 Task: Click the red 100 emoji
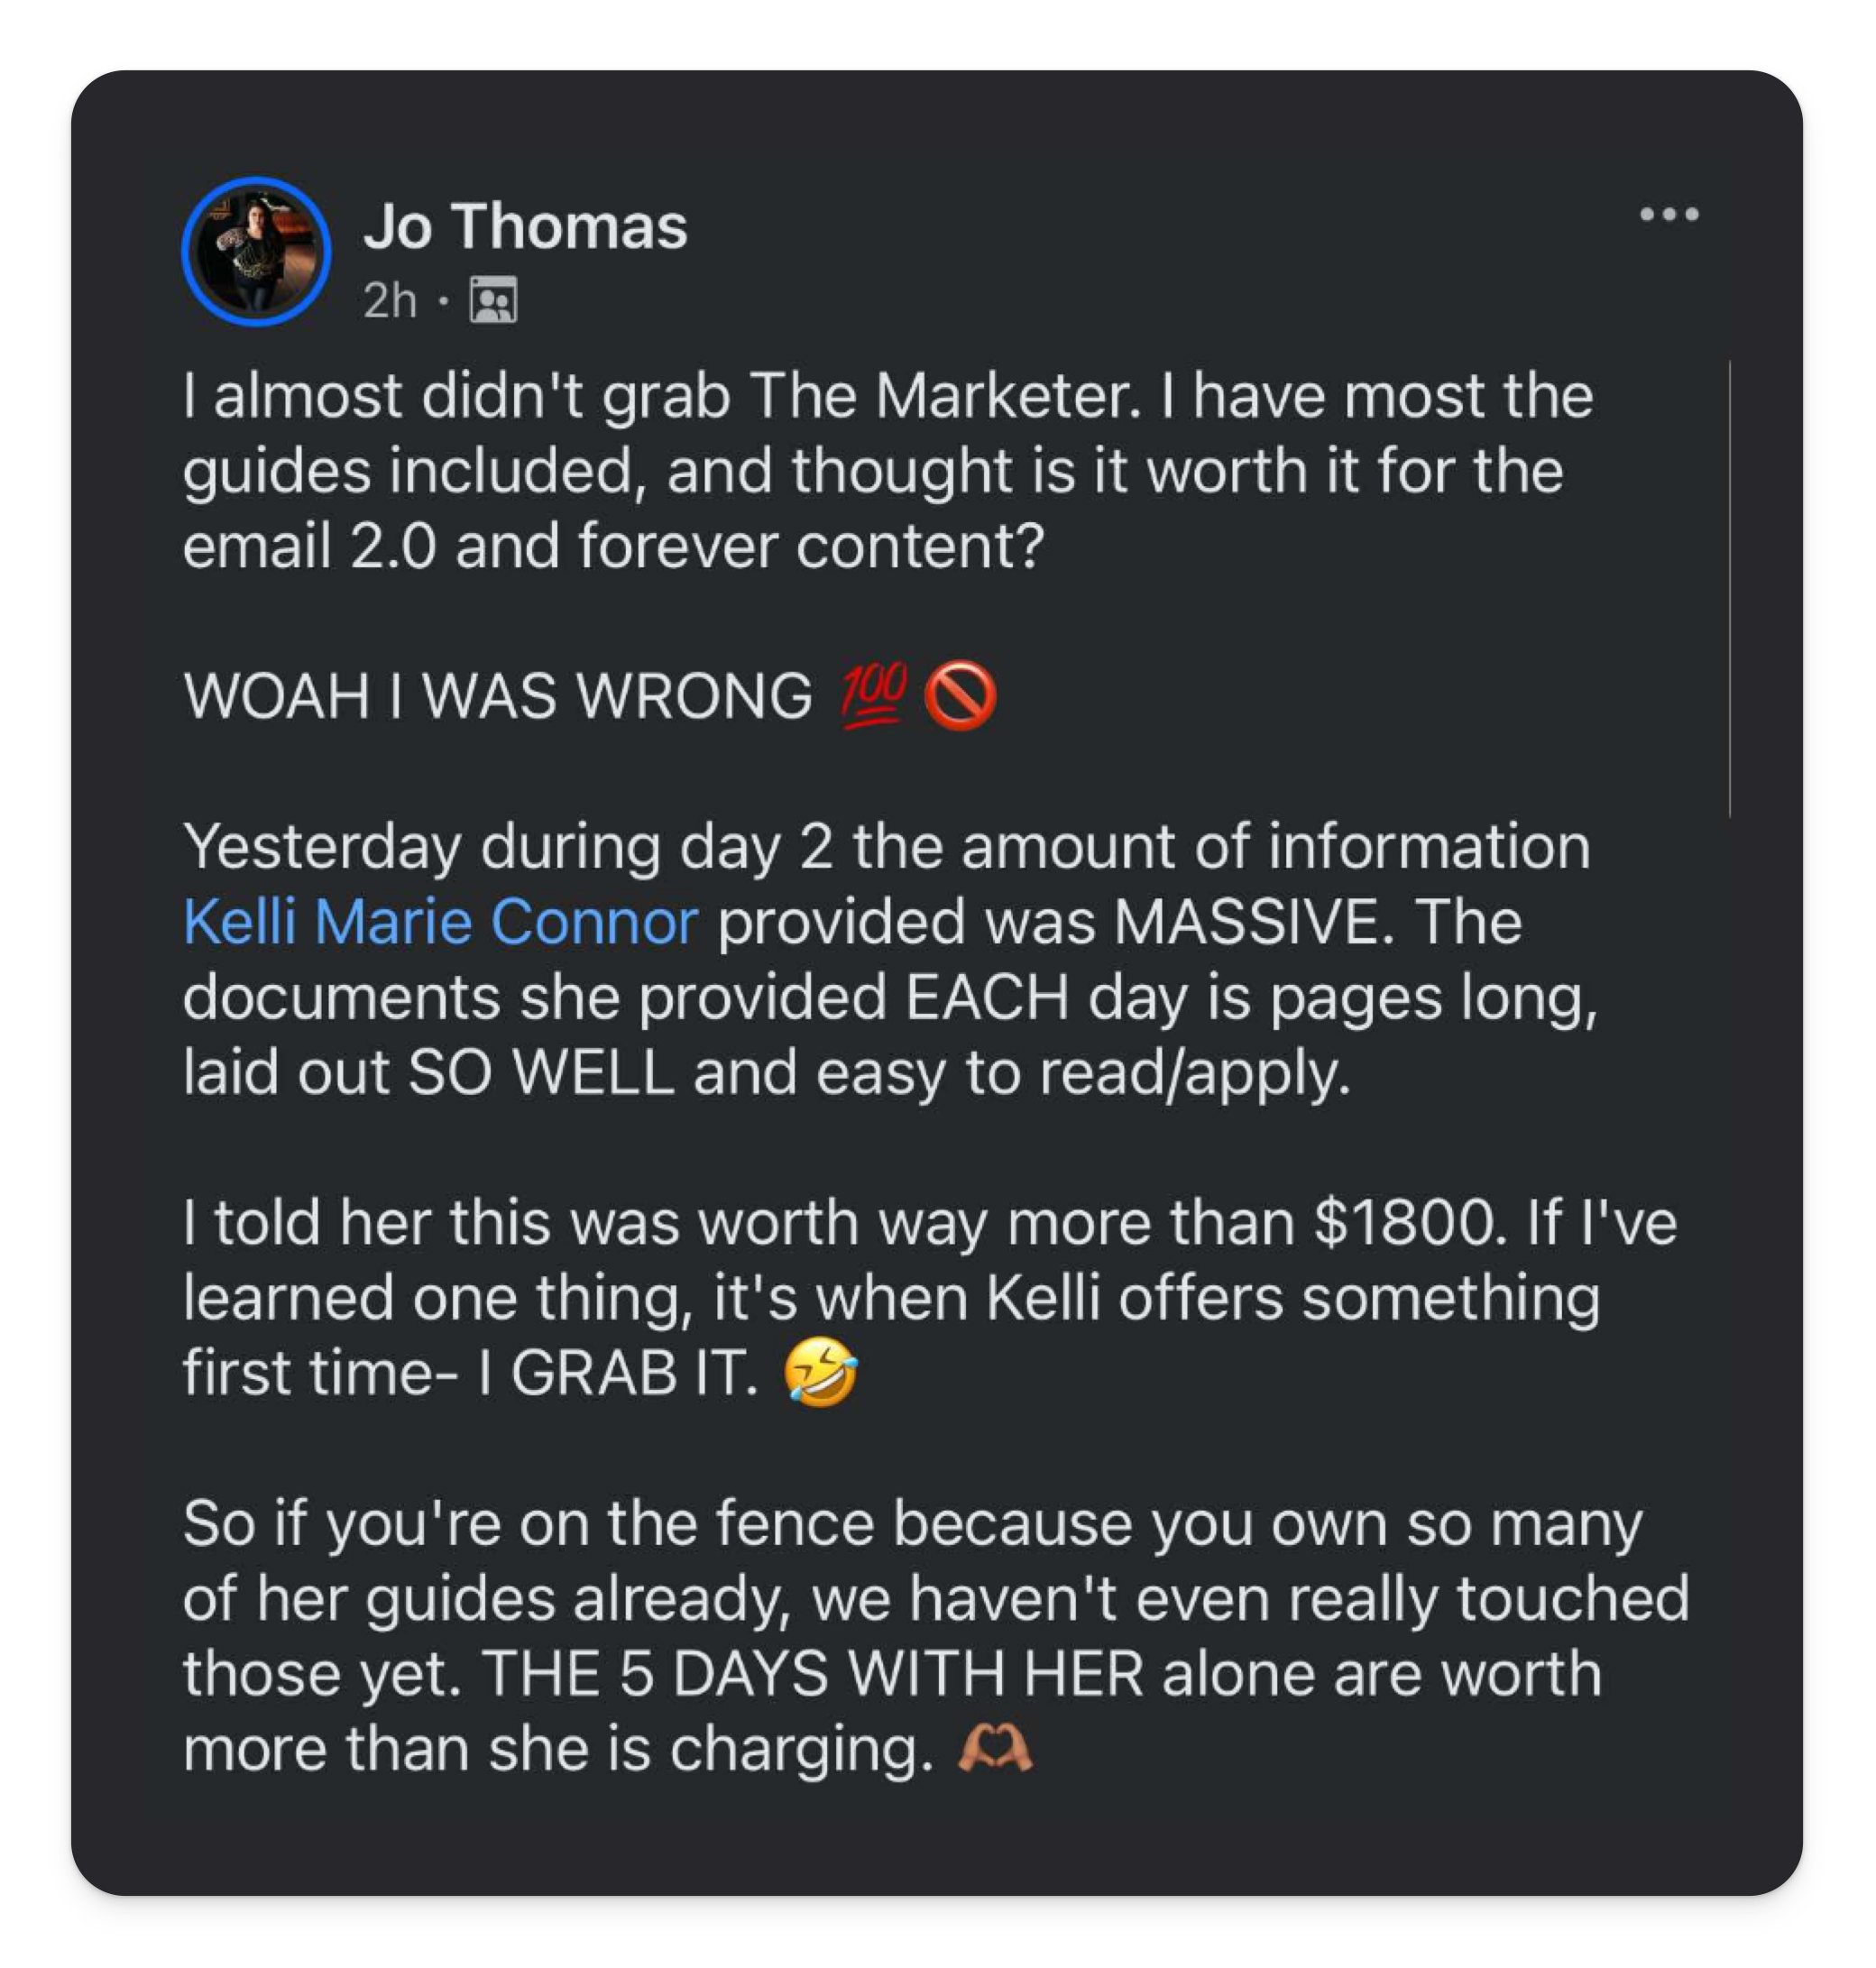pos(874,695)
